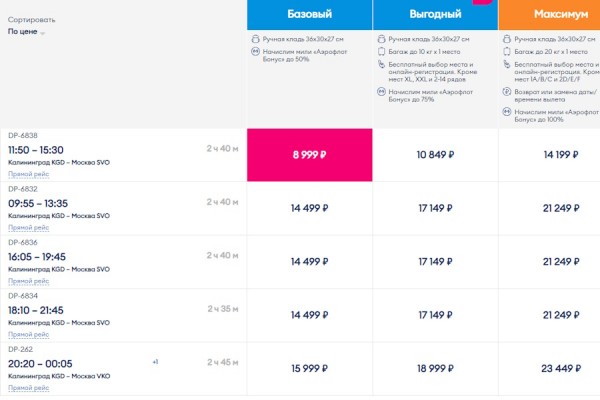Select the Базовый tariff header

tap(310, 15)
